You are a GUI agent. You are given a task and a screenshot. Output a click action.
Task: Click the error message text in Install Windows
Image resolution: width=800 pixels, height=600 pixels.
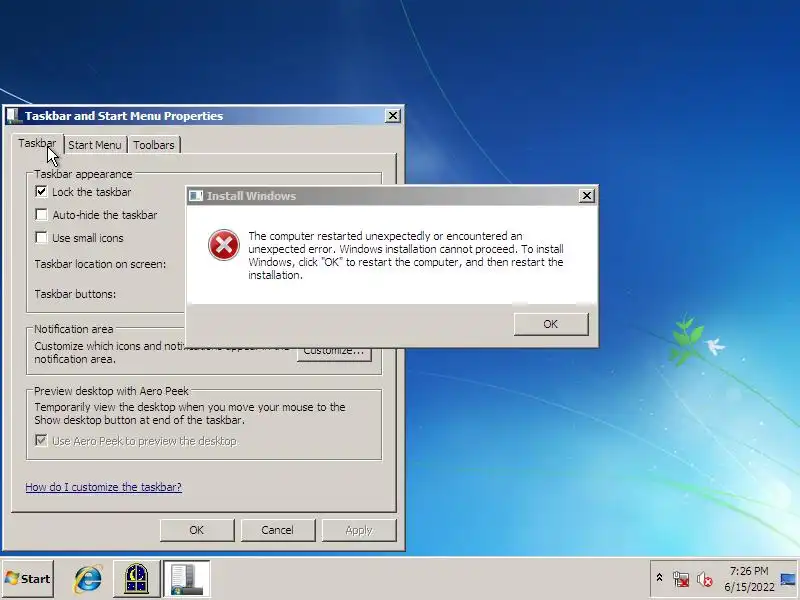coord(406,255)
